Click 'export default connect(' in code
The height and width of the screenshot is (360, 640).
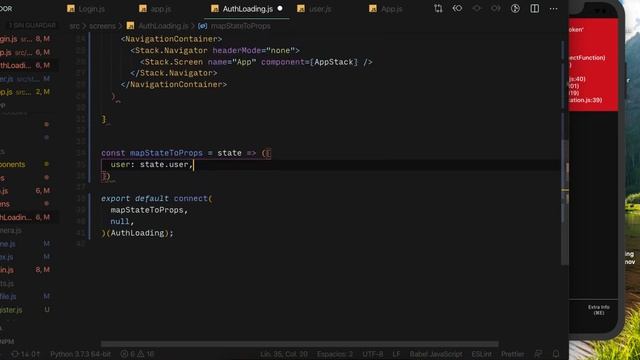pos(157,198)
